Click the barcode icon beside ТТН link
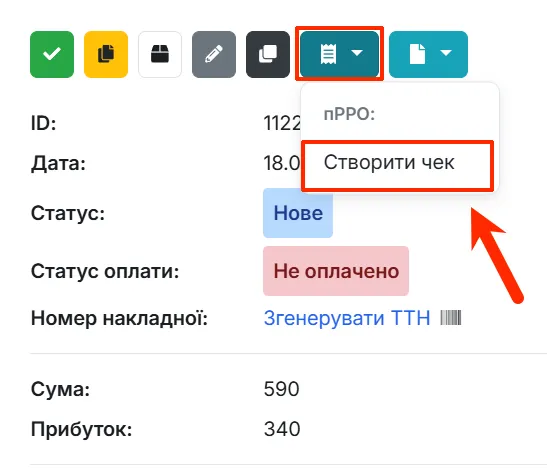This screenshot has width=547, height=471. pyautogui.click(x=451, y=318)
